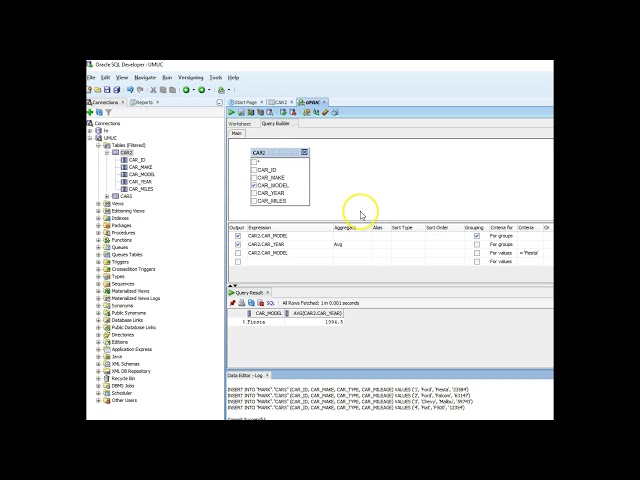Click the refresh icon in Query Result toolbar

[x=251, y=303]
